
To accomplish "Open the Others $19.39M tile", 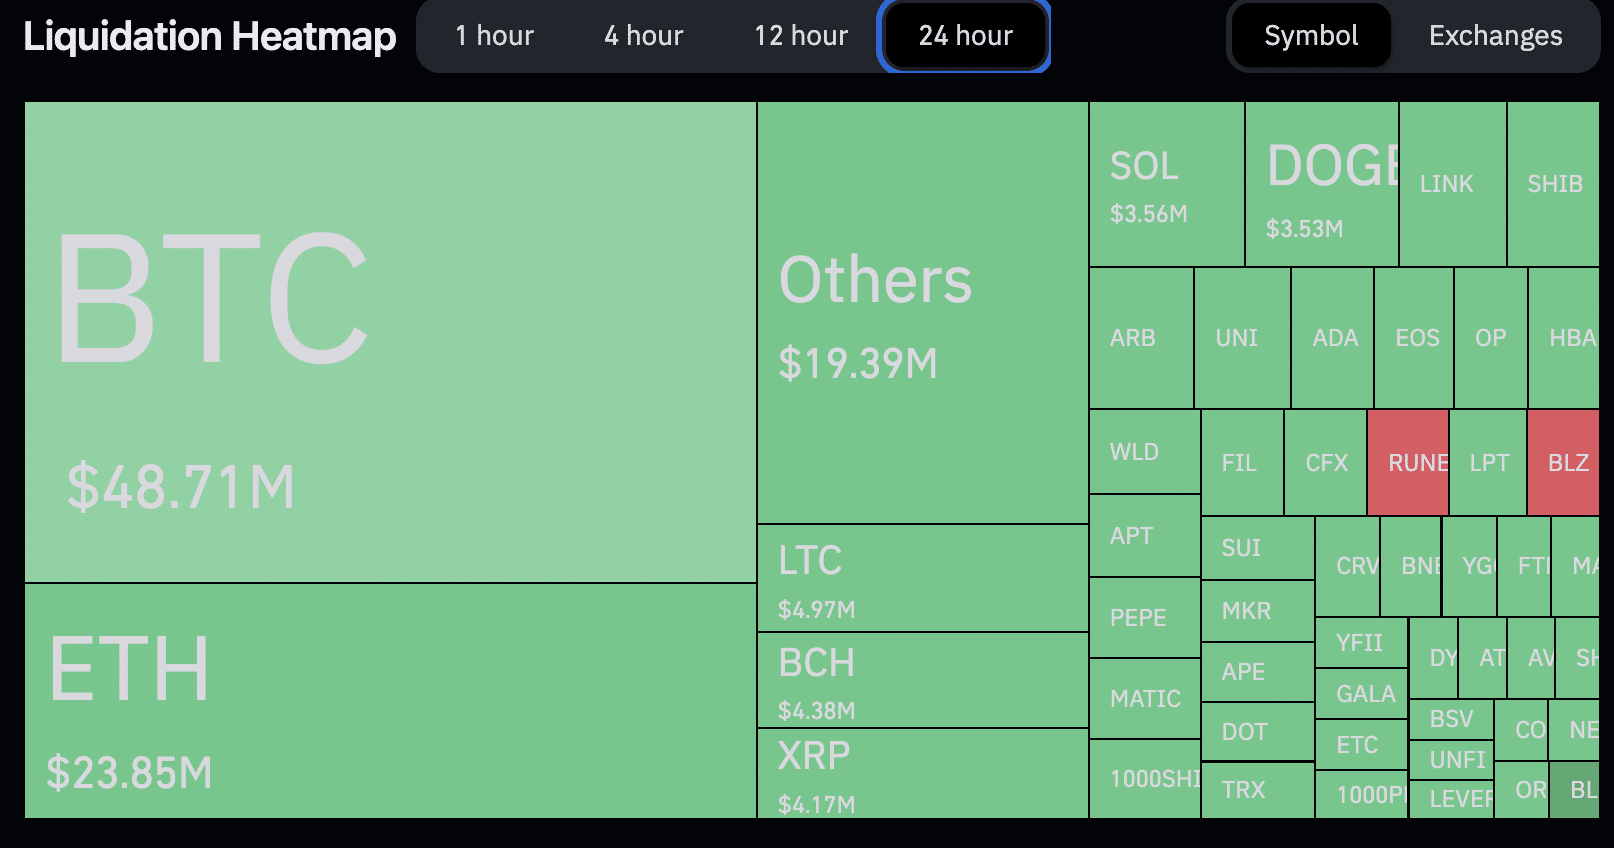I will (x=922, y=312).
